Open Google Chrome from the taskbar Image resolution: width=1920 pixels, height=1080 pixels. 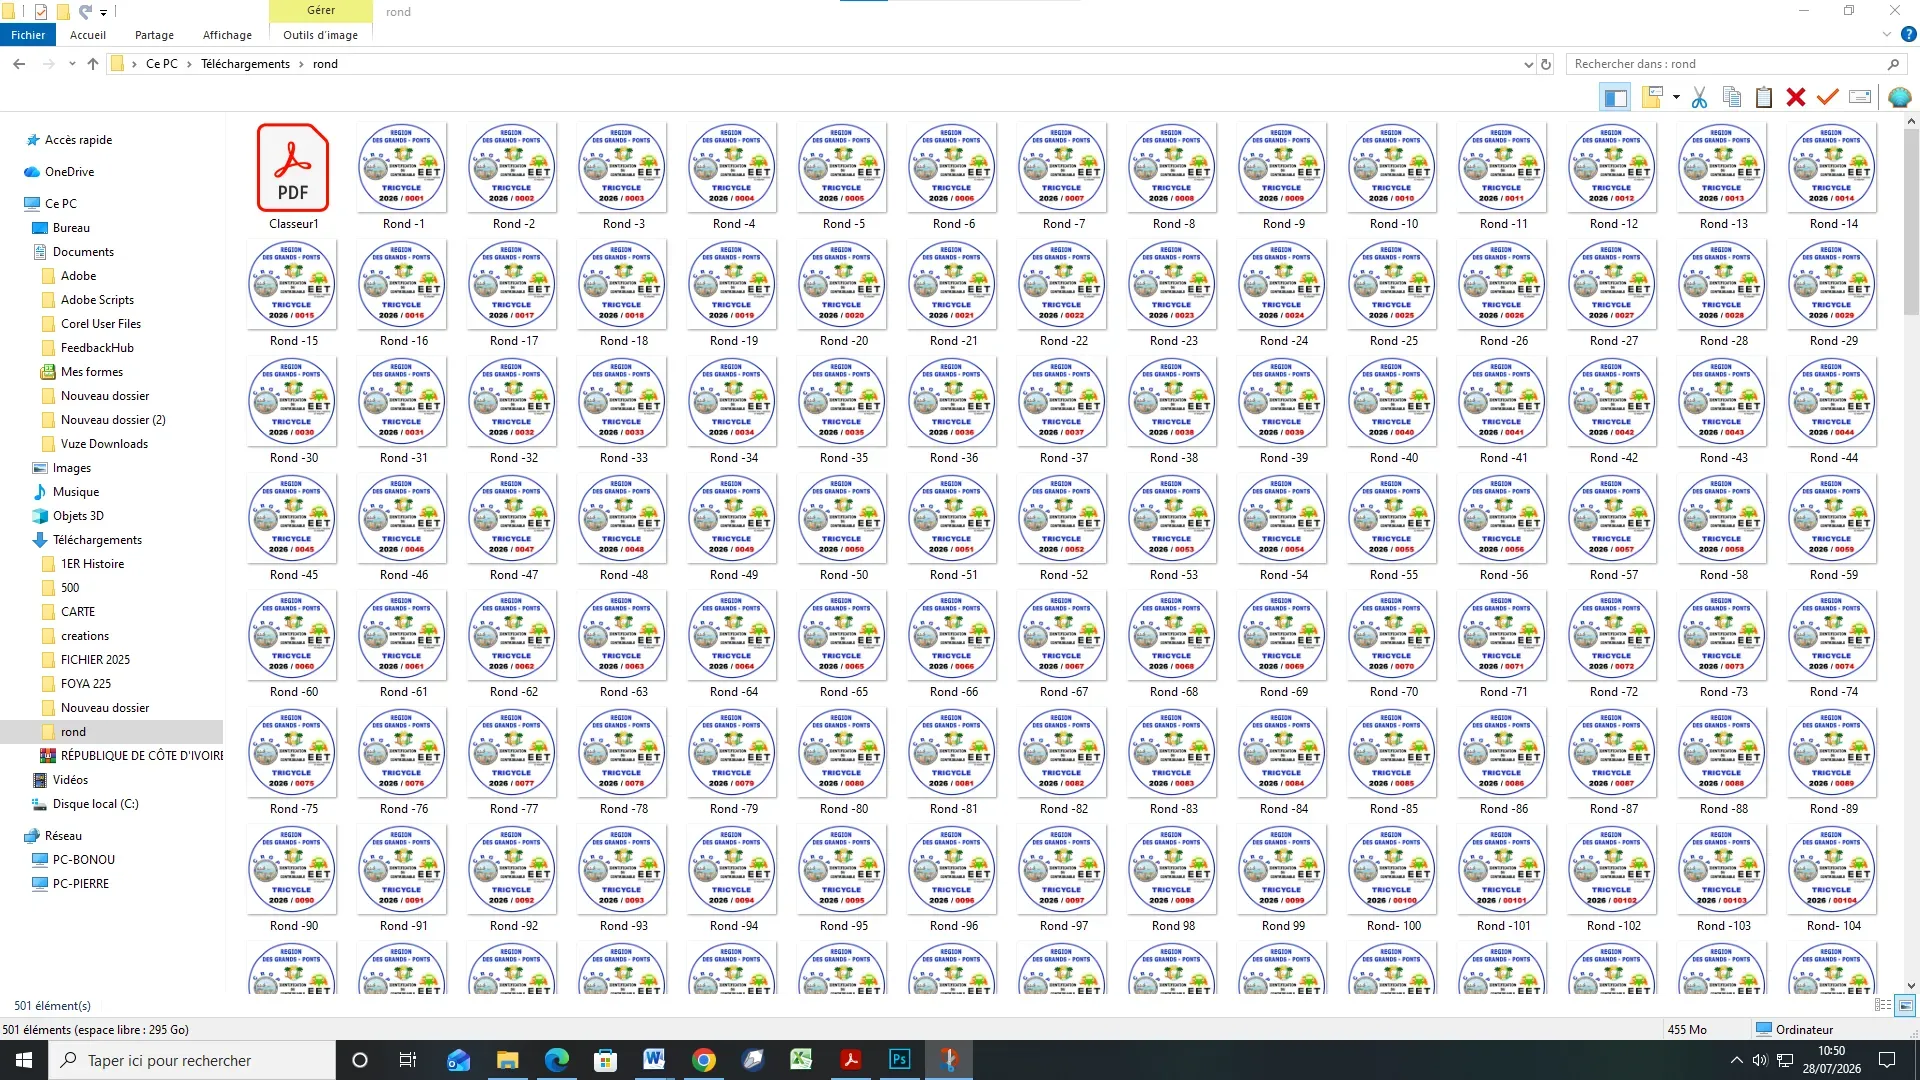pos(704,1060)
